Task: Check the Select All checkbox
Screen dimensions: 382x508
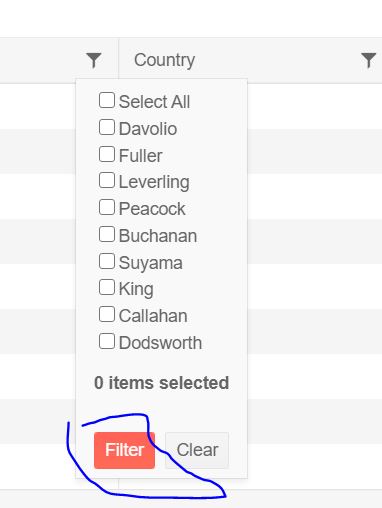Action: (107, 100)
